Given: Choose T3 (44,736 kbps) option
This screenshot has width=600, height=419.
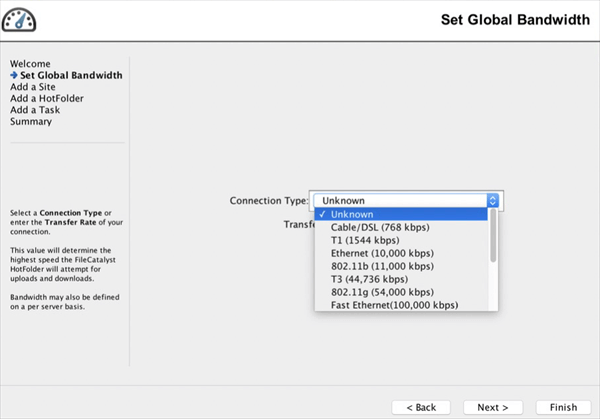Looking at the screenshot, I should [x=369, y=279].
